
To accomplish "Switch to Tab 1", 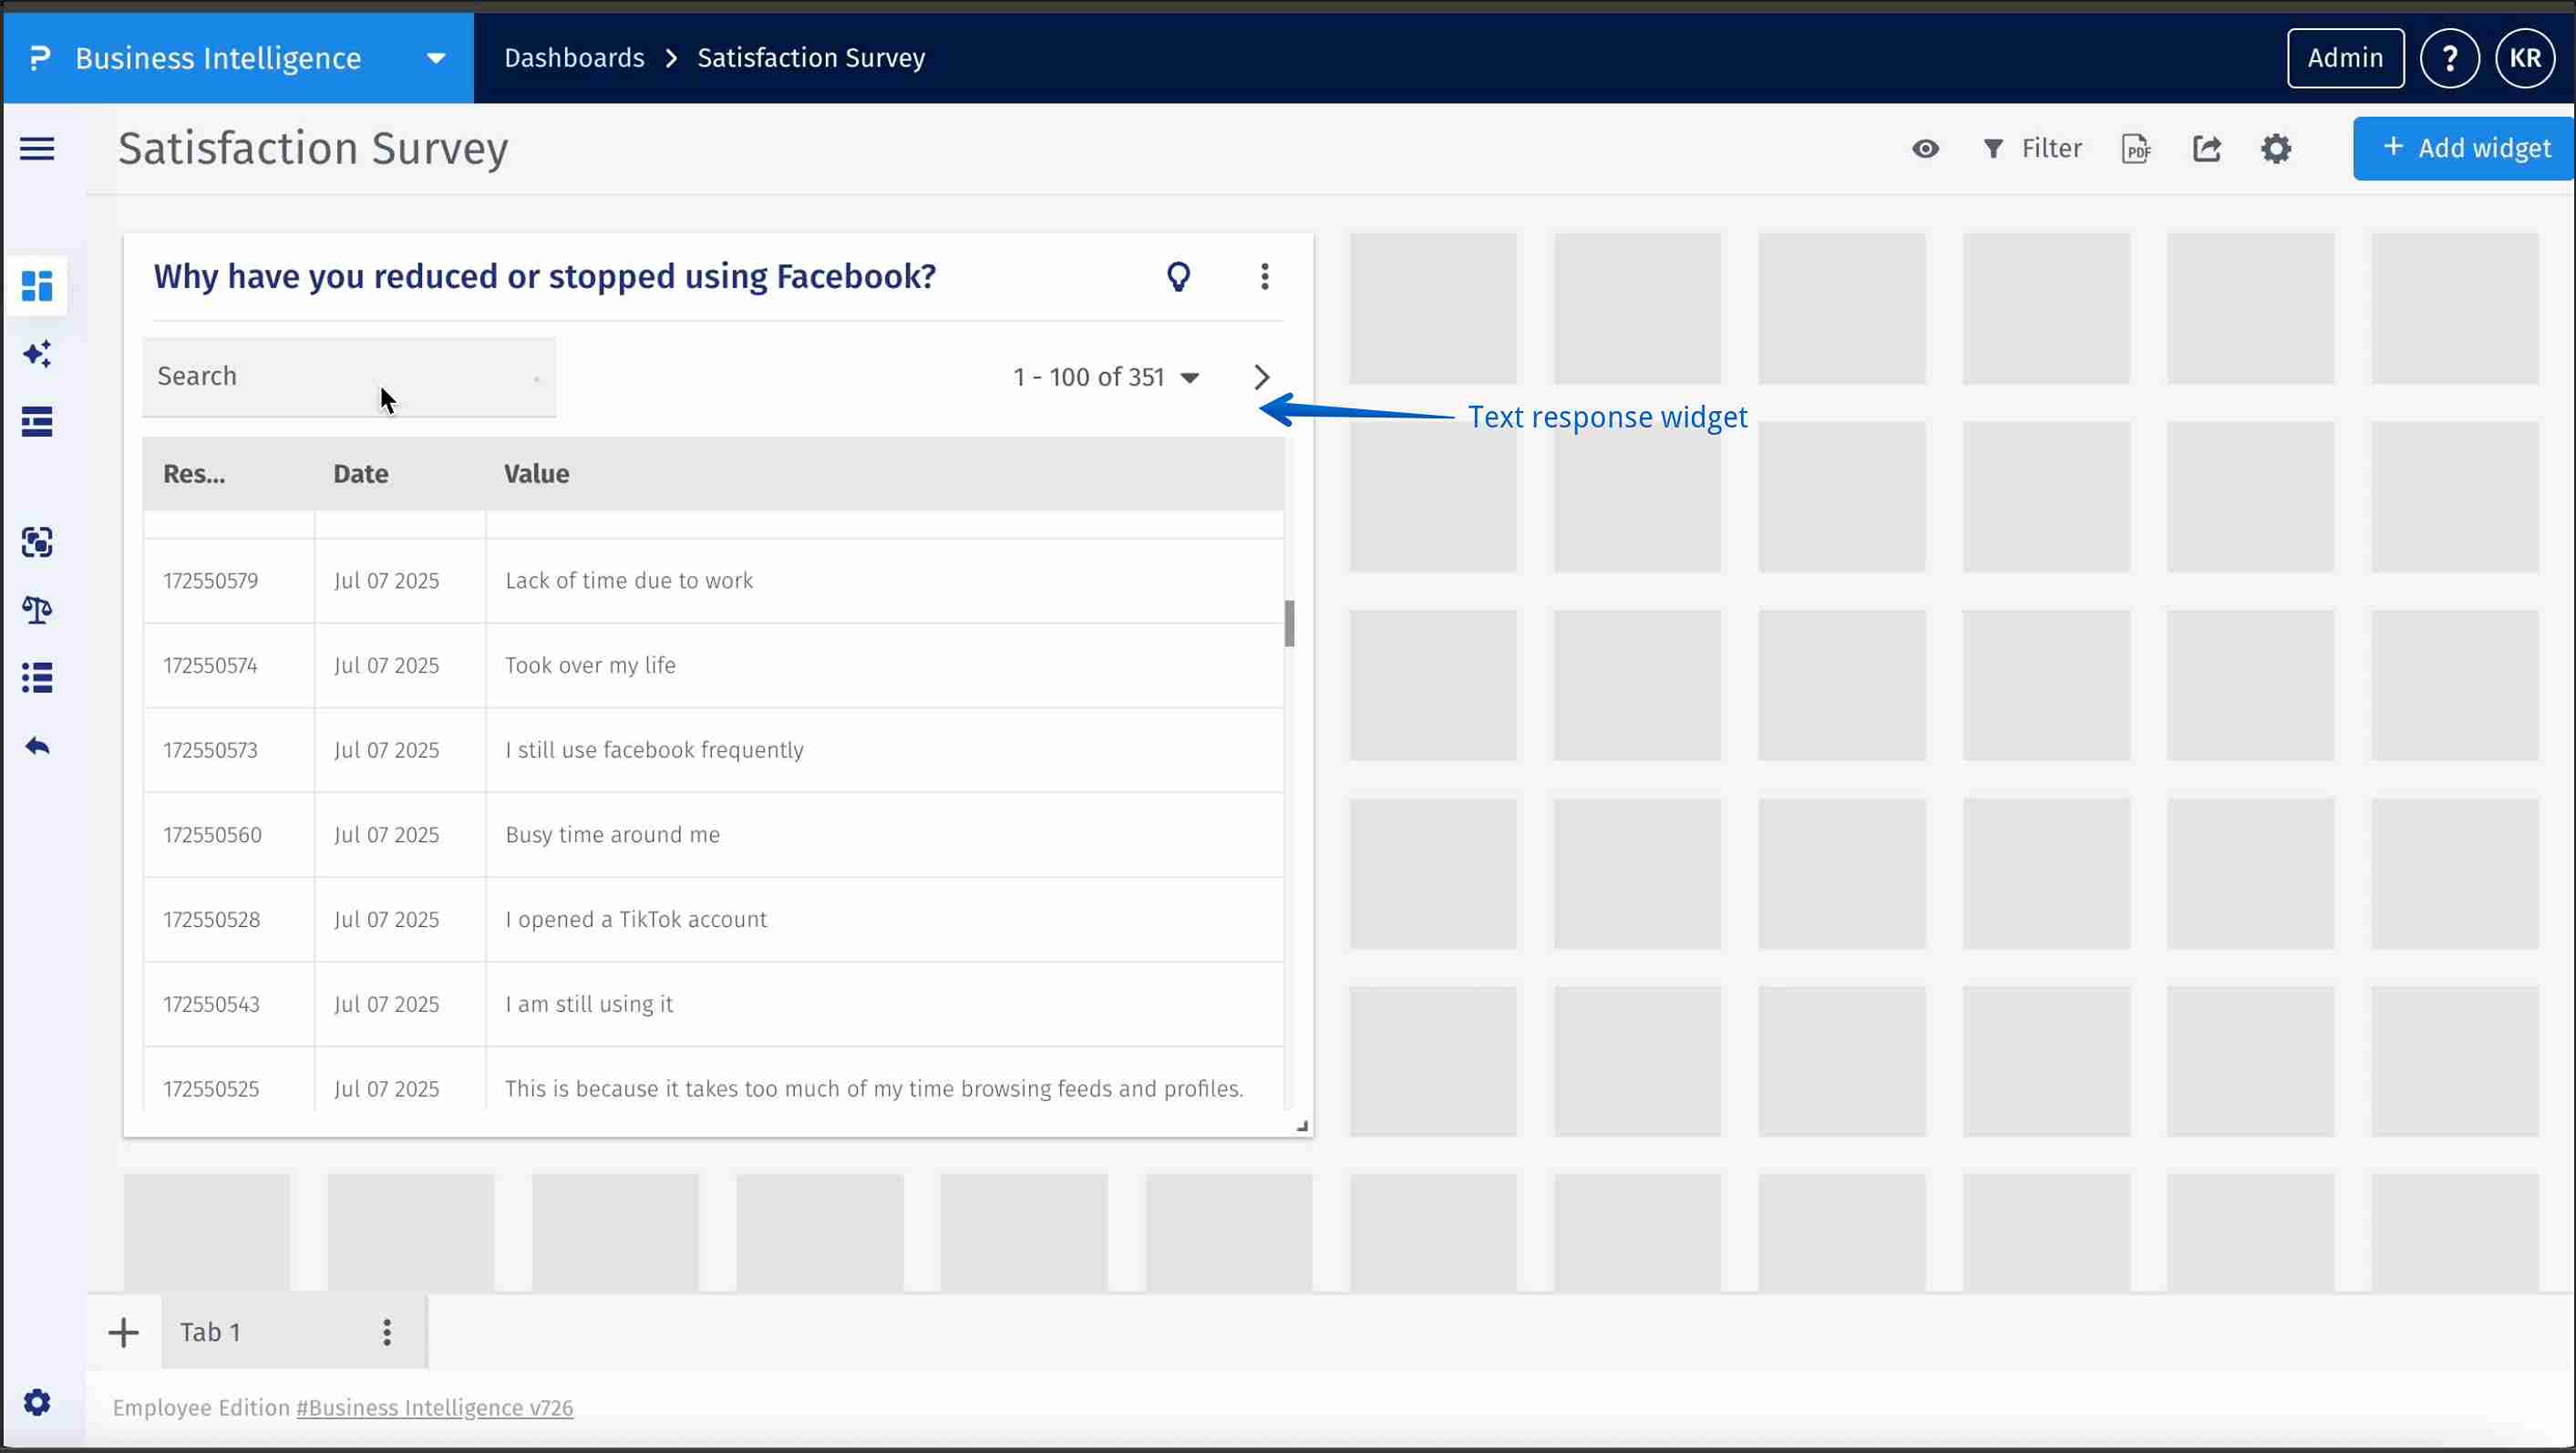I will [210, 1331].
